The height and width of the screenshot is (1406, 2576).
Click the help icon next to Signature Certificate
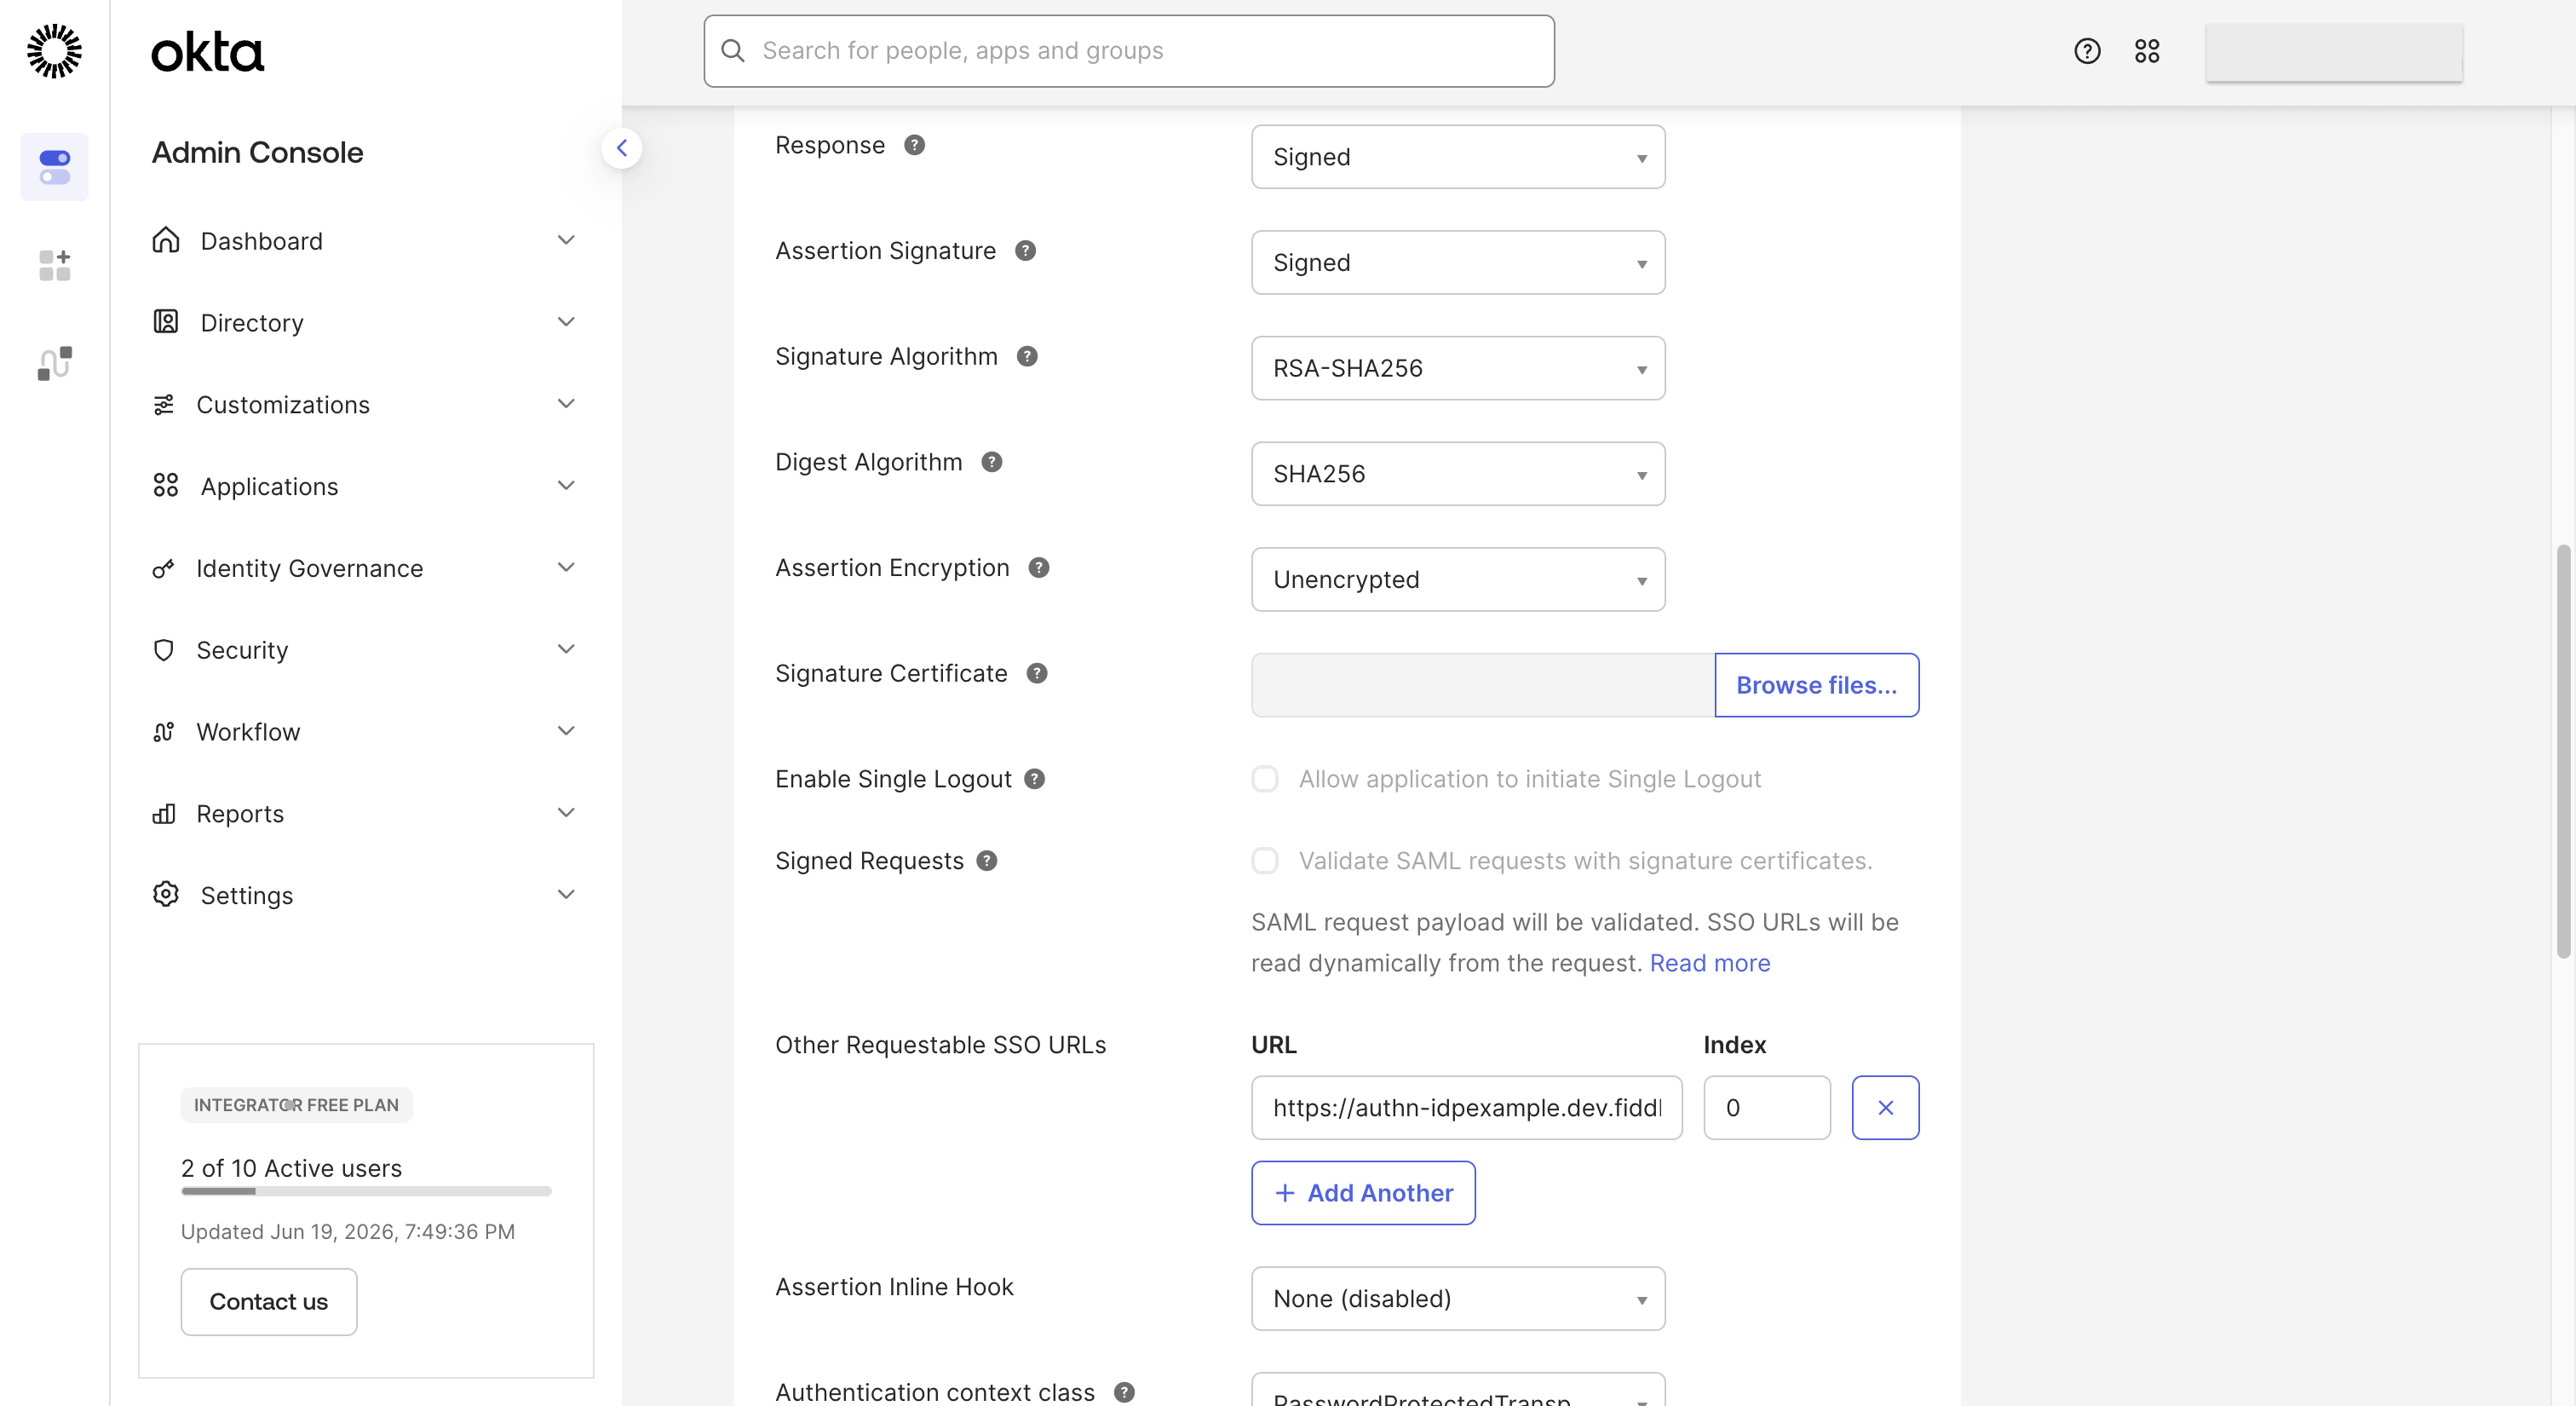(x=1037, y=674)
